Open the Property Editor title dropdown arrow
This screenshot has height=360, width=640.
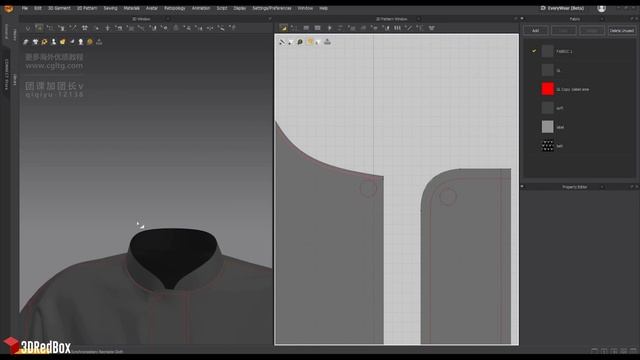[602, 187]
